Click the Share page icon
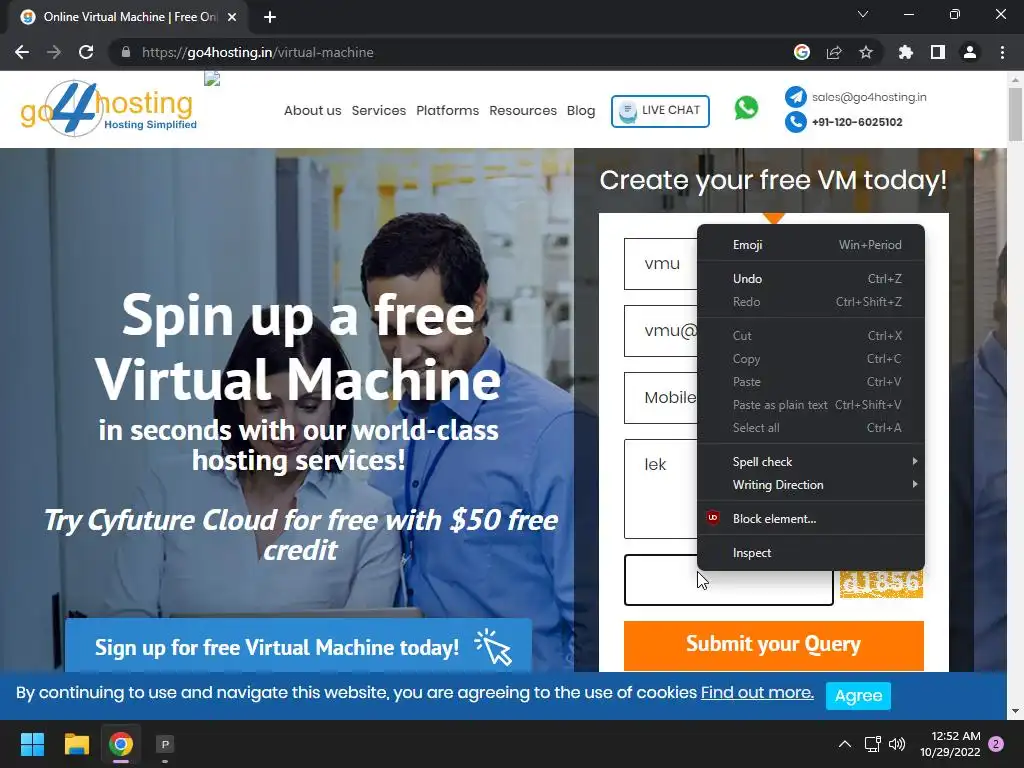 [x=834, y=52]
